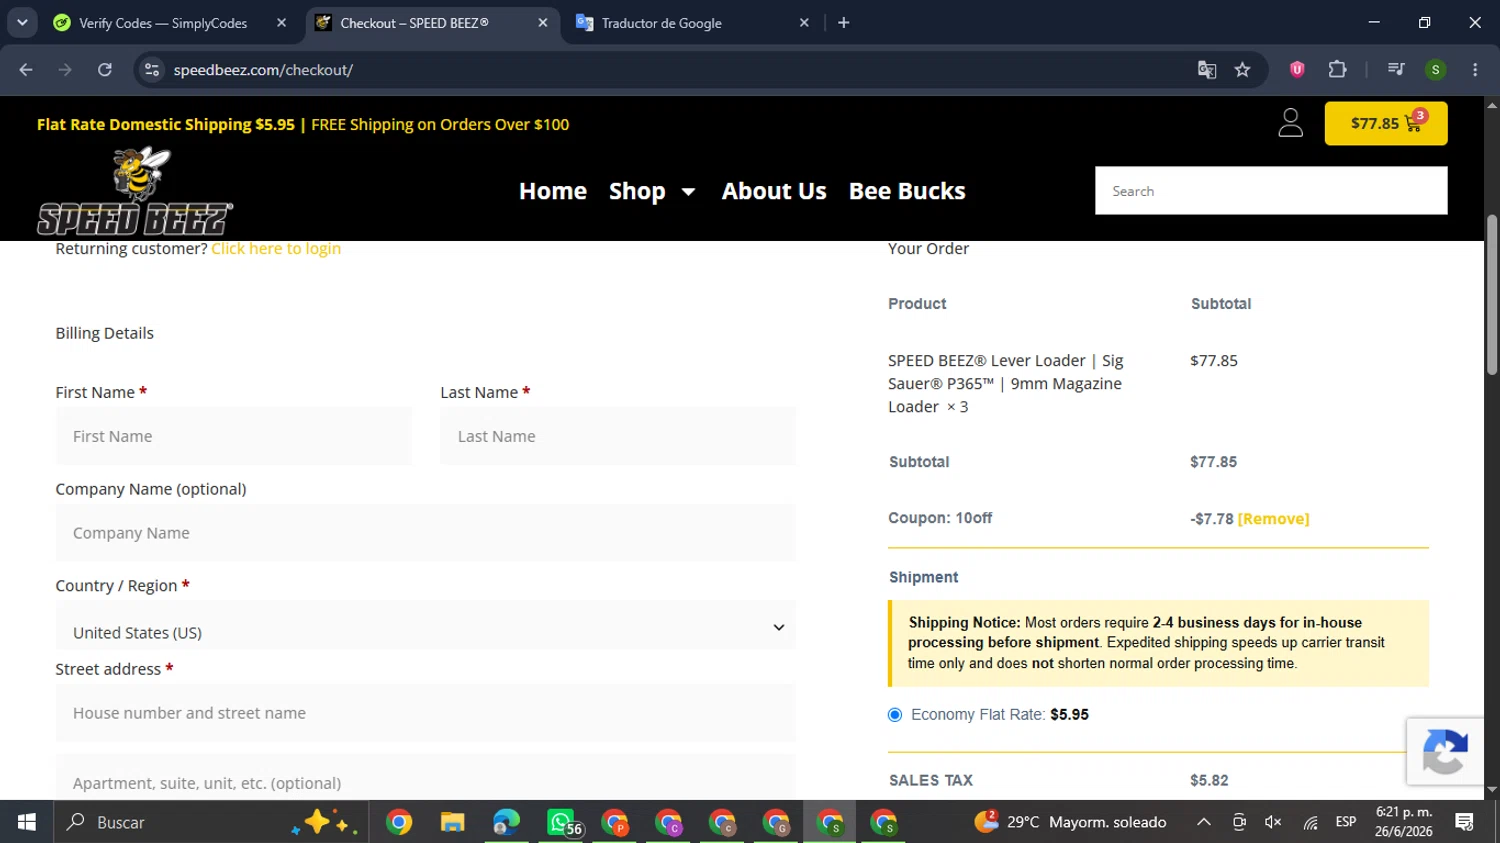Screen dimensions: 1500x843
Task: Unmute the system volume icon
Action: 1273,822
